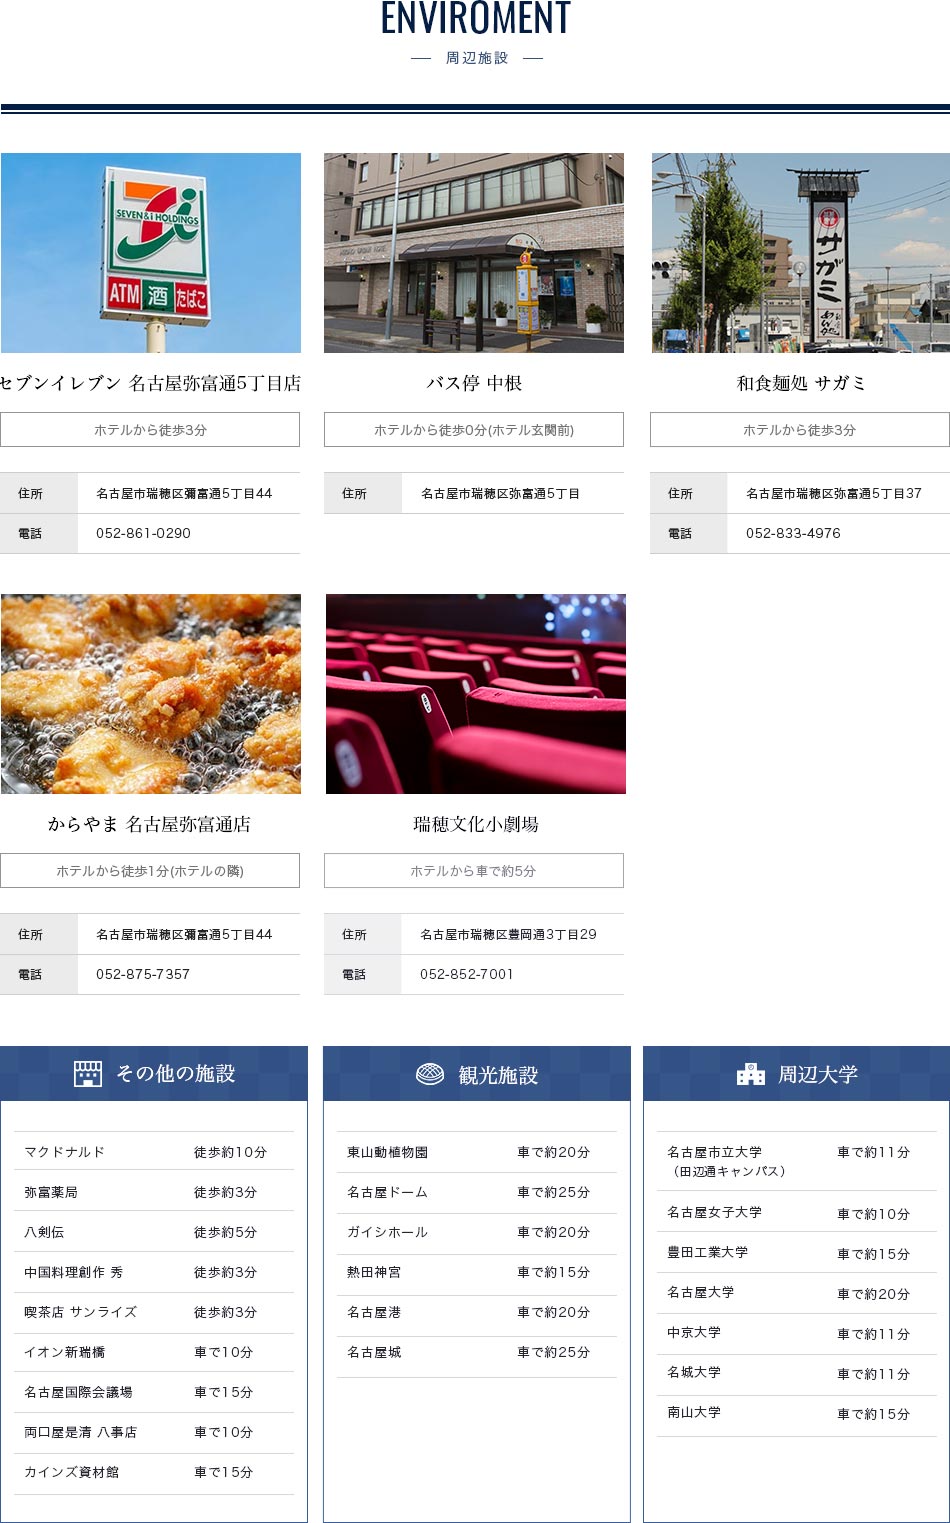Screen dimensions: 950x1523
Task: Open the fried chicken photo
Action: tap(151, 694)
